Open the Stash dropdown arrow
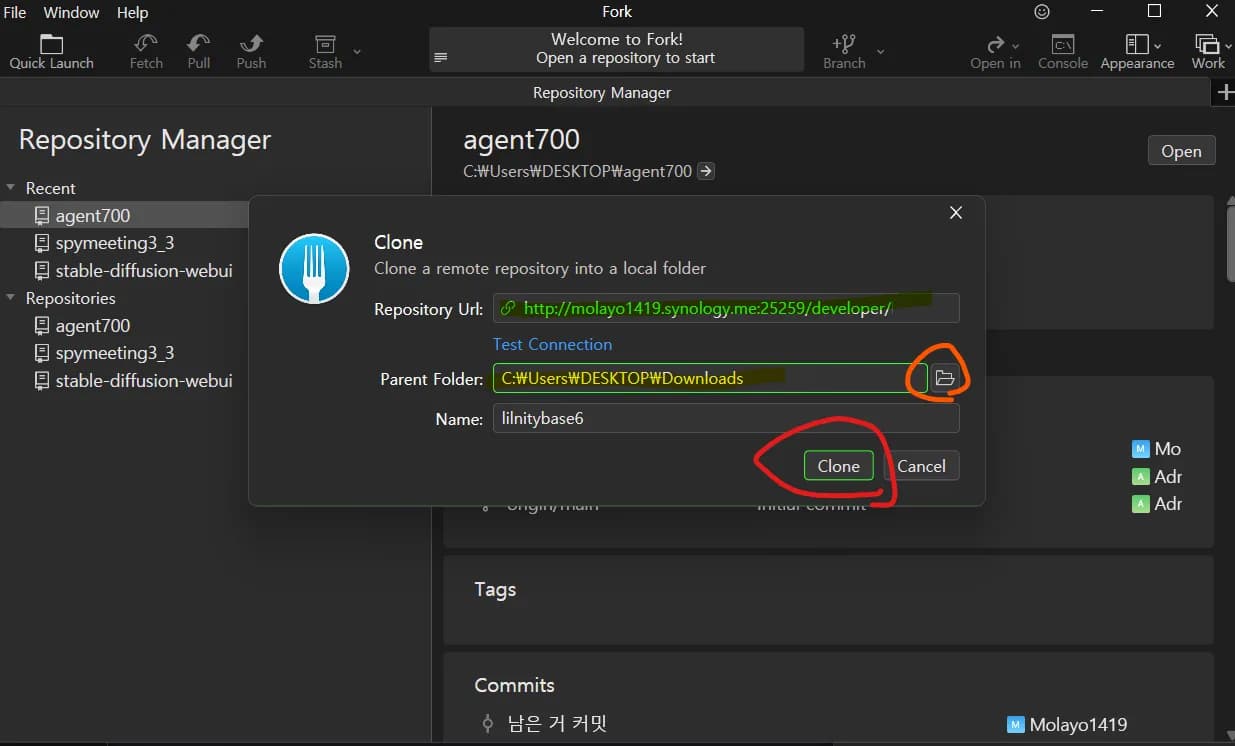 click(x=357, y=51)
